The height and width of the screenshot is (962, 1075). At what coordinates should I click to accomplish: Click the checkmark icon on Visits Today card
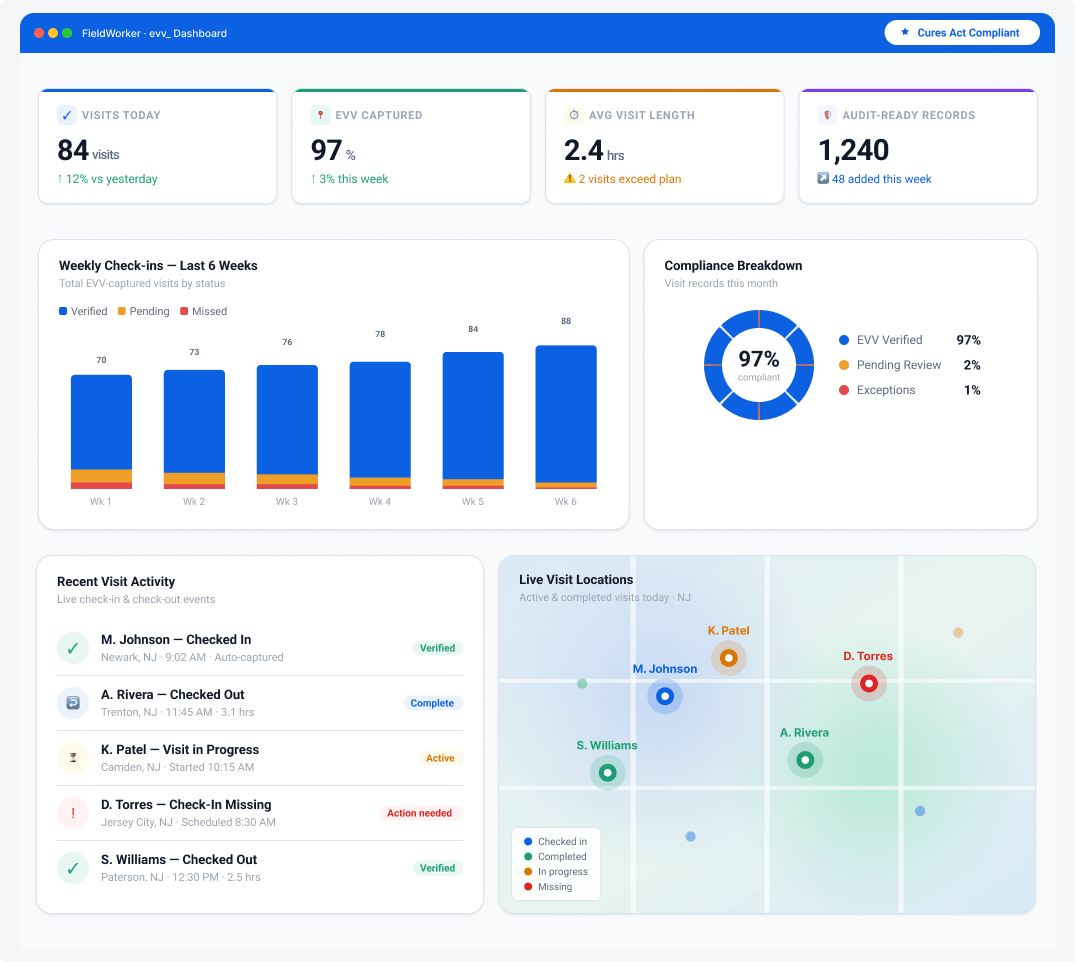[67, 115]
